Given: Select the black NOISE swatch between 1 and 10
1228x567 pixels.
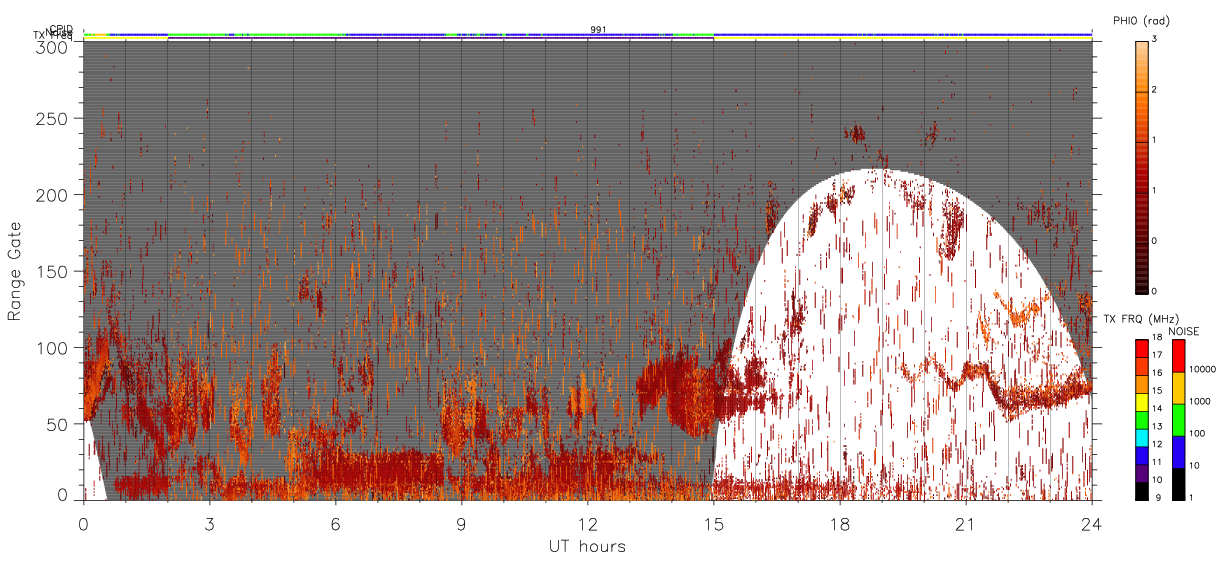Looking at the screenshot, I should pyautogui.click(x=1178, y=484).
